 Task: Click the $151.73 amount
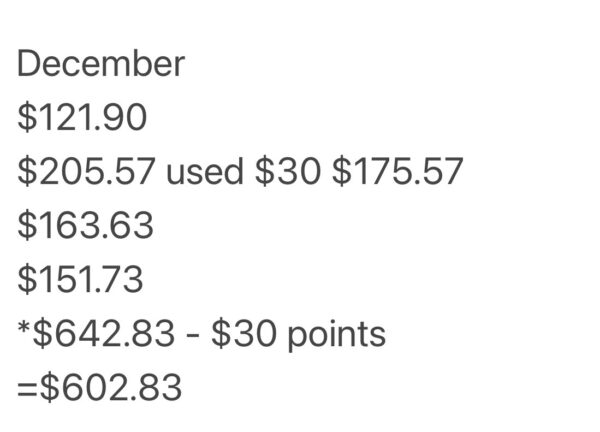81,280
